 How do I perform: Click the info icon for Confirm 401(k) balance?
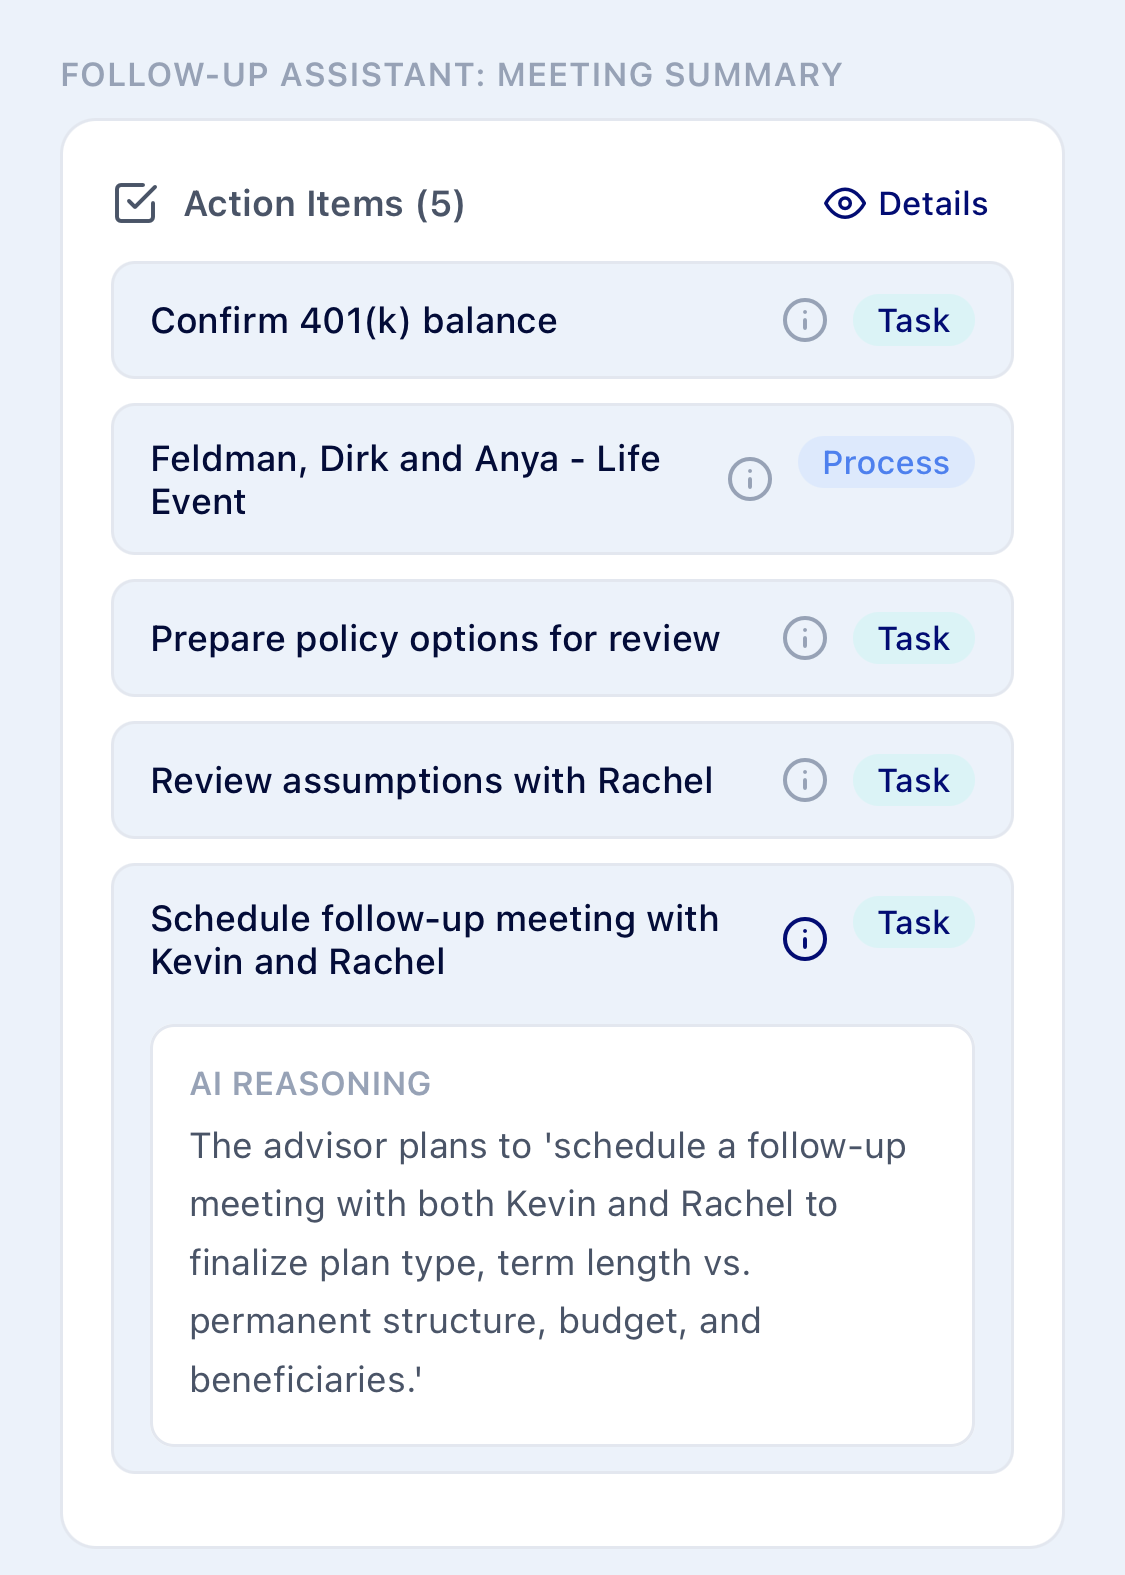coord(804,321)
